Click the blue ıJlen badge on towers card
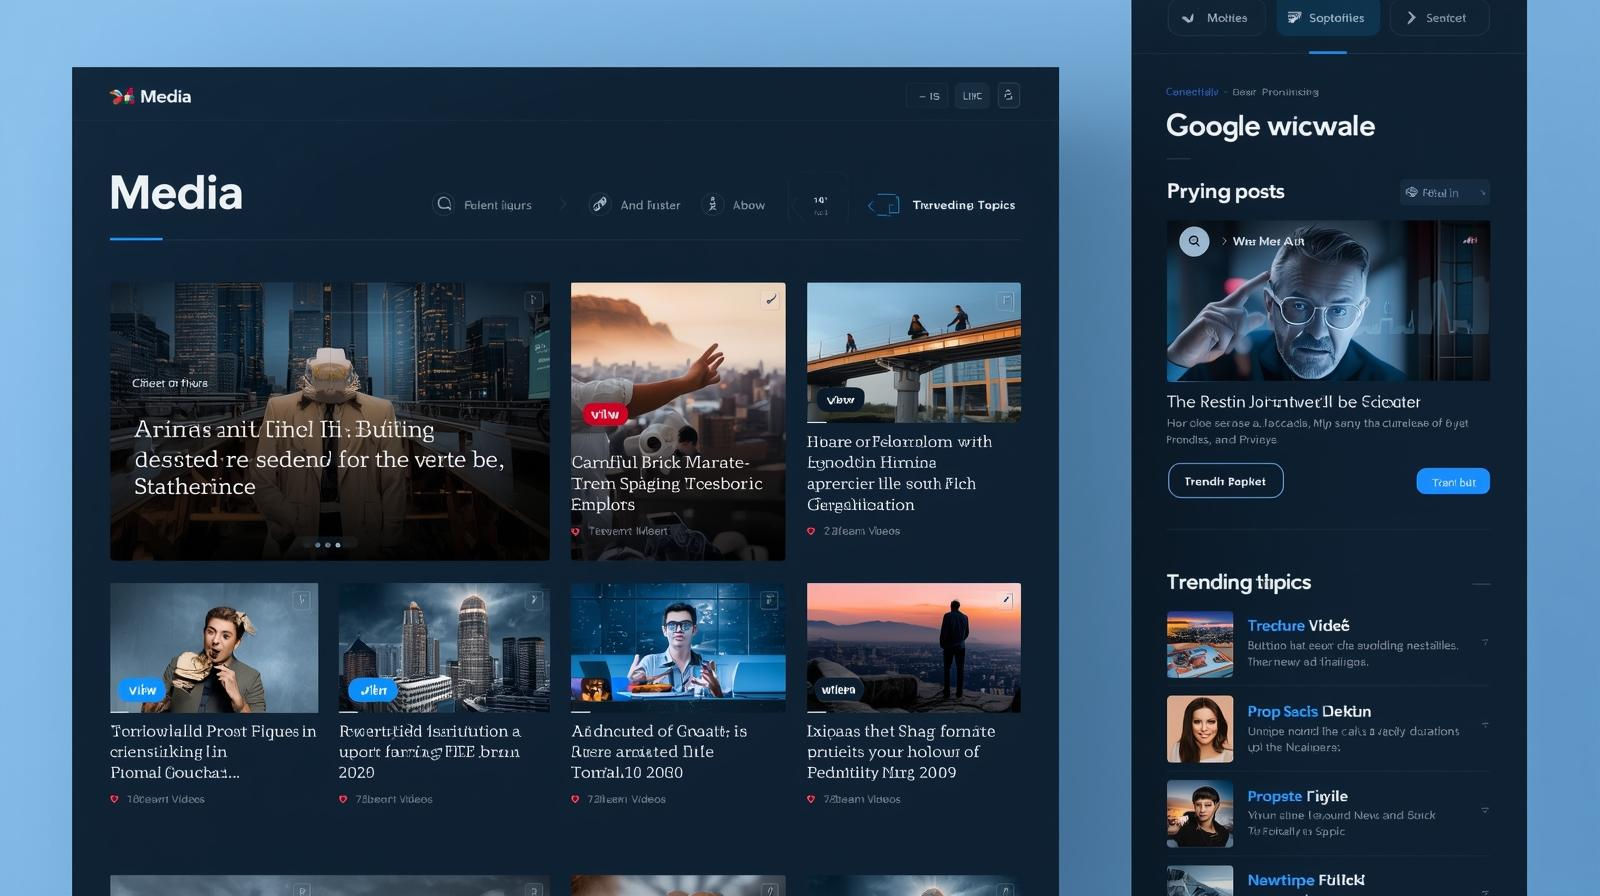Viewport: 1600px width, 896px height. [x=373, y=690]
